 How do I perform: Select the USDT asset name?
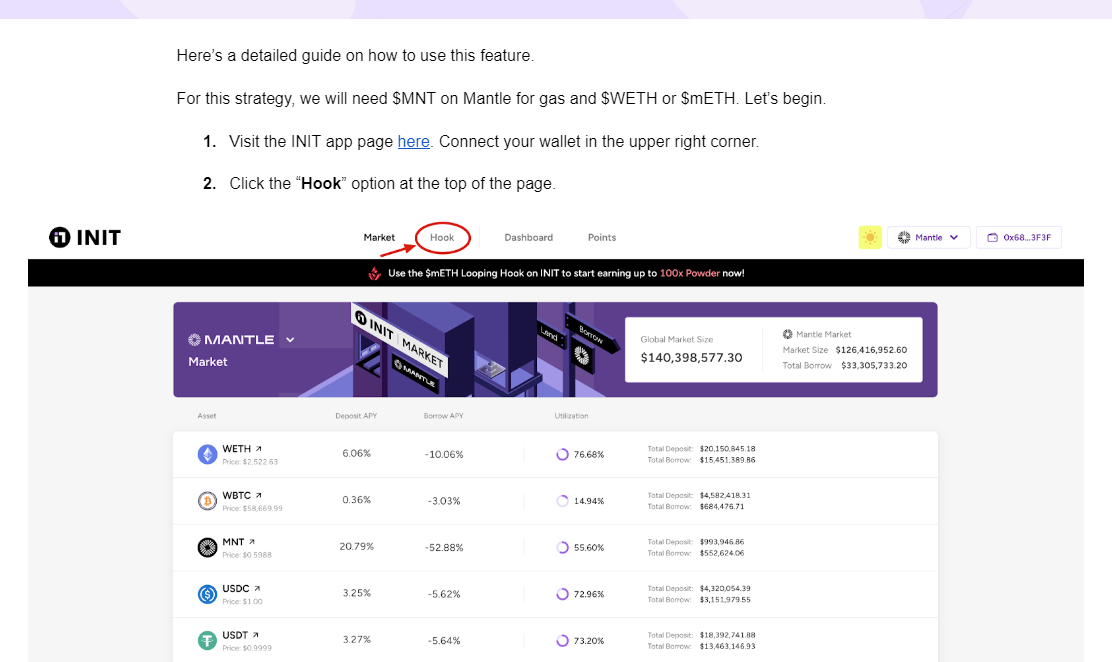point(235,635)
